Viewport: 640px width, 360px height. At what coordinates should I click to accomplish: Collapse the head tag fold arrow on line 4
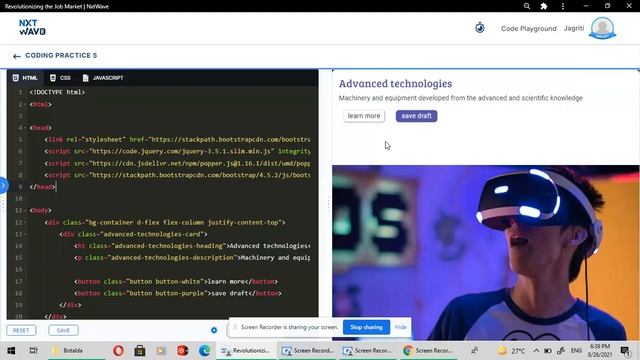25,128
